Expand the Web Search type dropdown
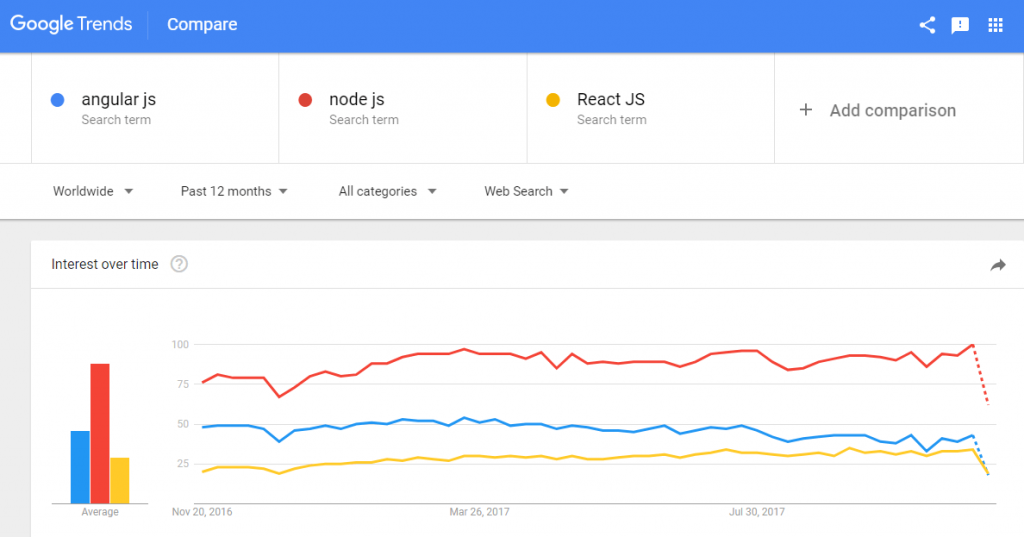Screen dimensions: 1024x537 [526, 191]
